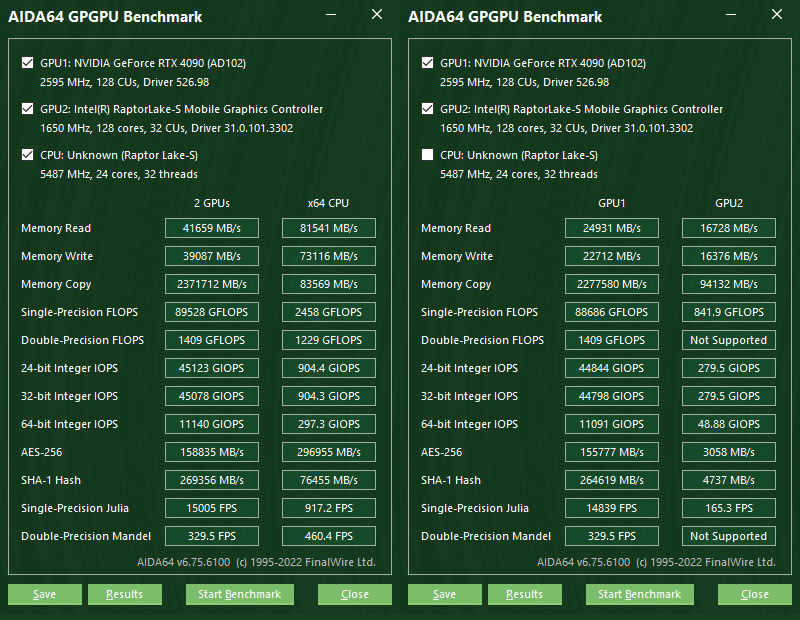The height and width of the screenshot is (620, 800).
Task: Open Results in left benchmark window
Action: [124, 594]
